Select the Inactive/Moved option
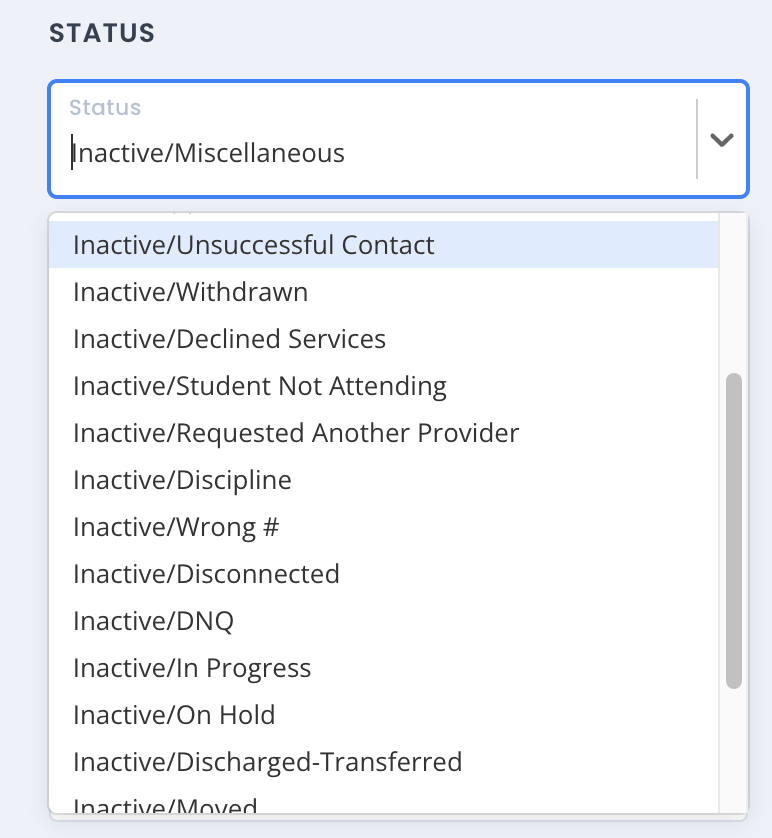The height and width of the screenshot is (838, 772). tap(166, 805)
